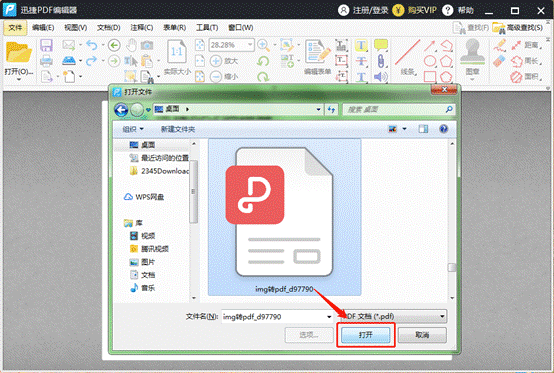Viewport: 554px width, 373px height.
Task: Click the dialog Back navigation arrow
Action: click(121, 110)
